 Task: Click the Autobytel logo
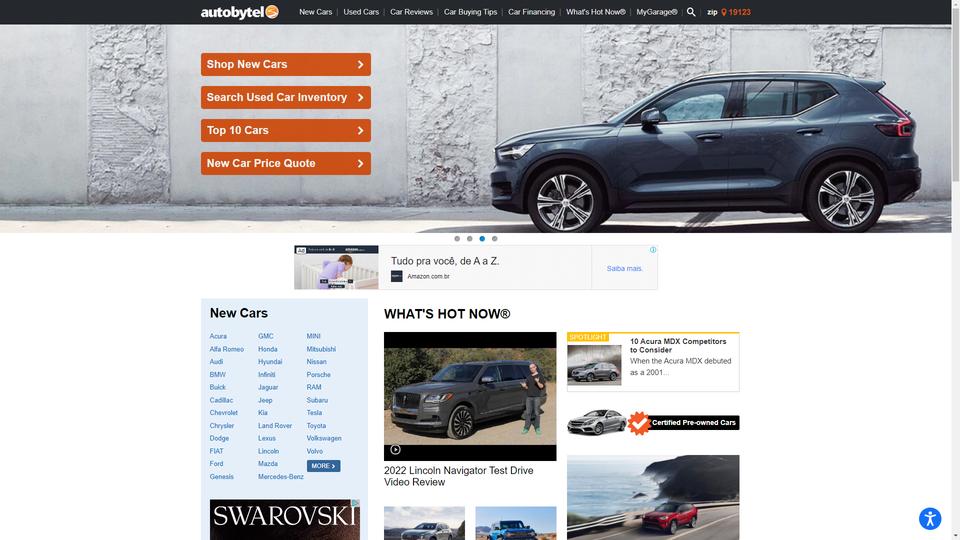pos(239,12)
